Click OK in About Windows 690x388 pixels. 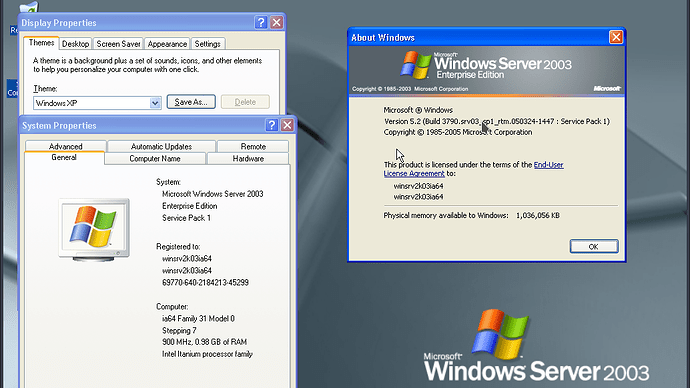point(594,246)
